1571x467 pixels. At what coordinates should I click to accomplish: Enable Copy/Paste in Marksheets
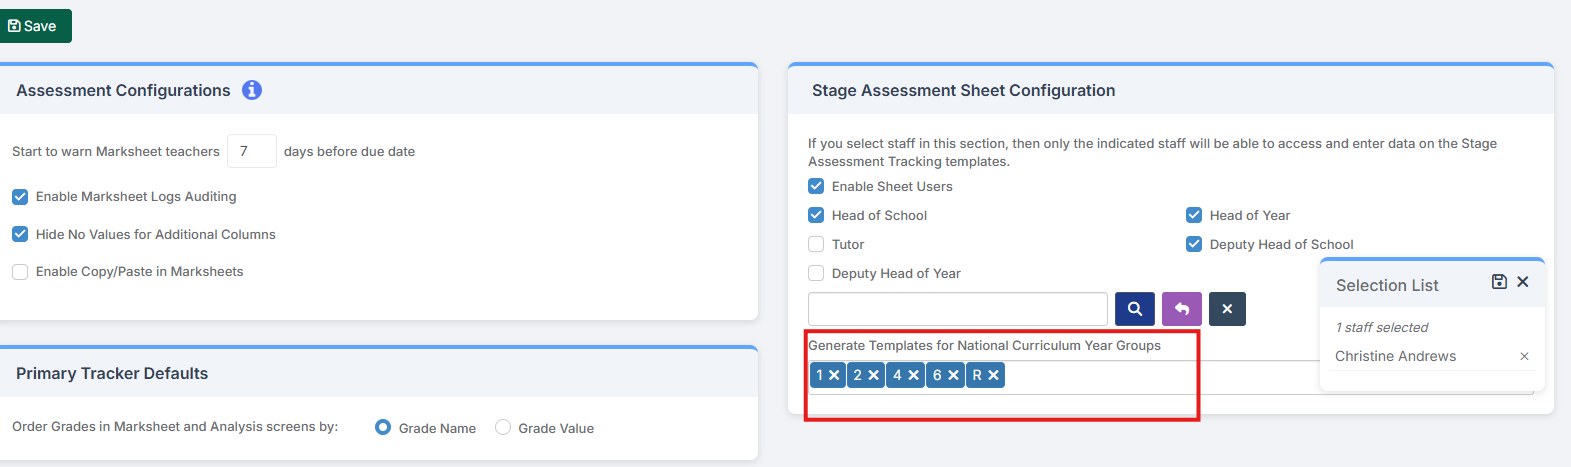(20, 272)
